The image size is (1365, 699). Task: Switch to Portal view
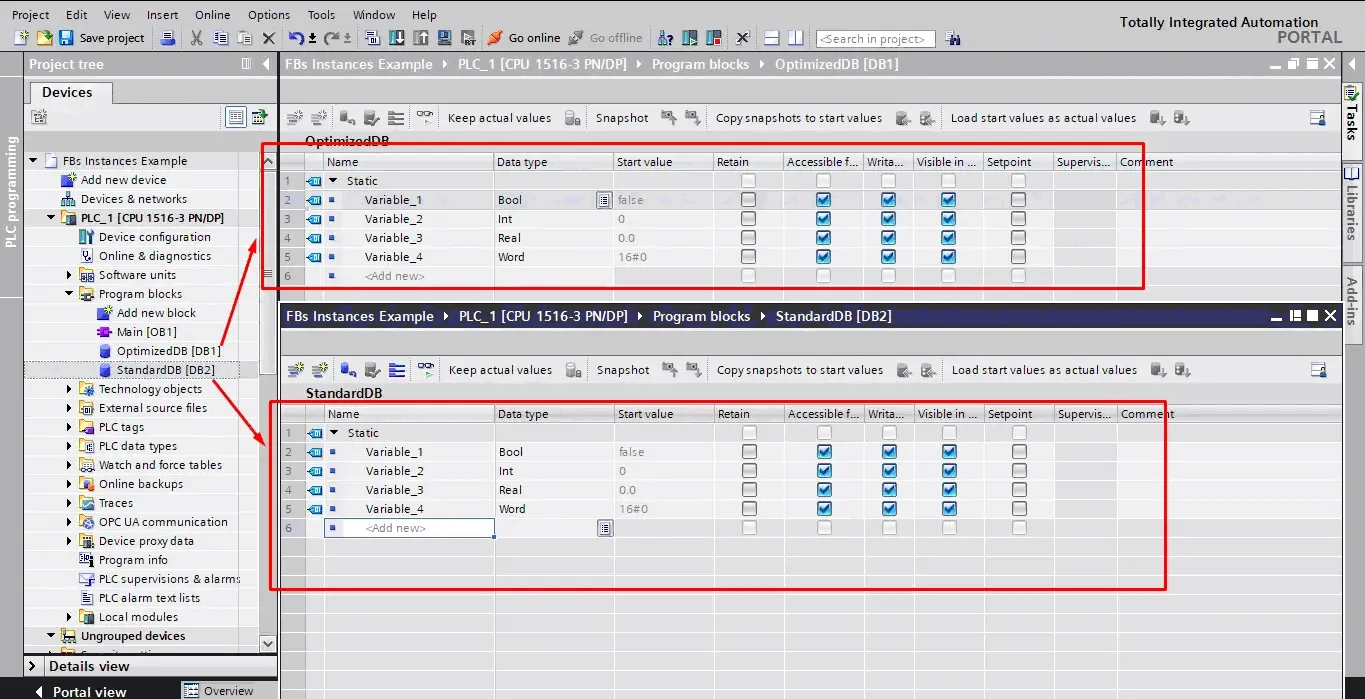pyautogui.click(x=80, y=691)
